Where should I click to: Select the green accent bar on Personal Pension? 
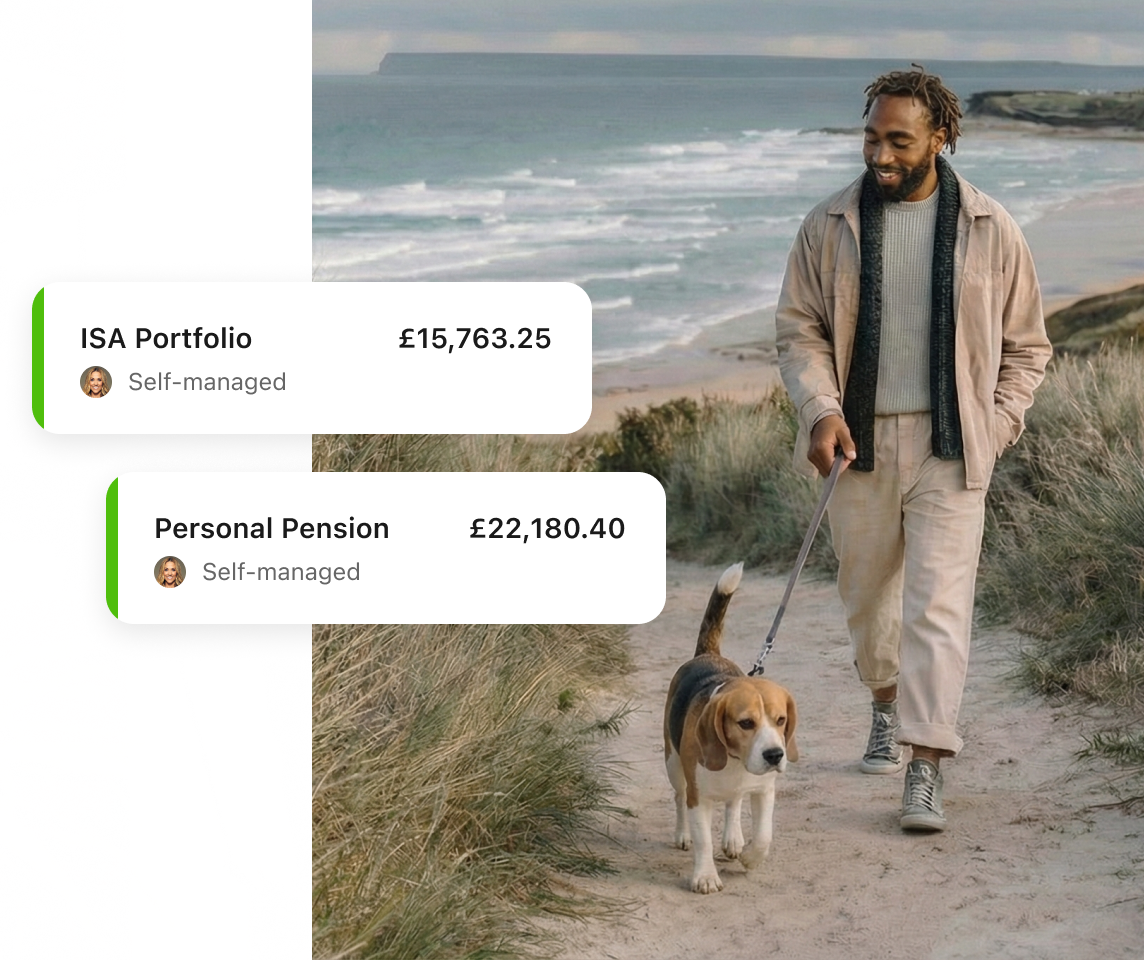click(x=112, y=548)
